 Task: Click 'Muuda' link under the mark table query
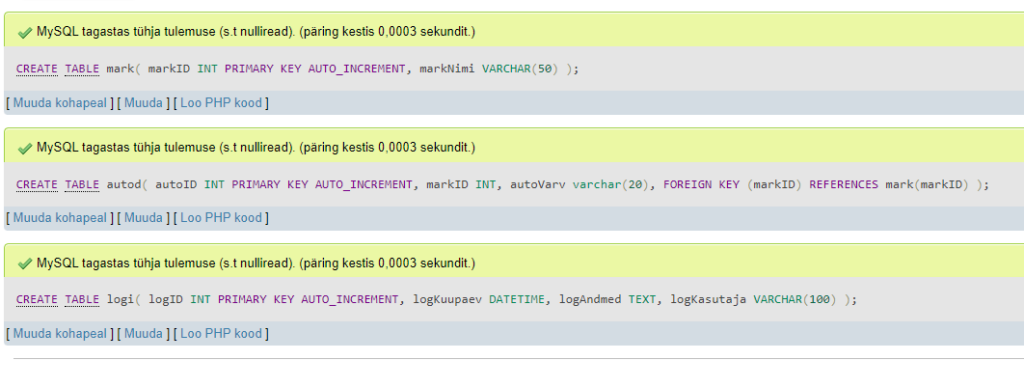143,103
